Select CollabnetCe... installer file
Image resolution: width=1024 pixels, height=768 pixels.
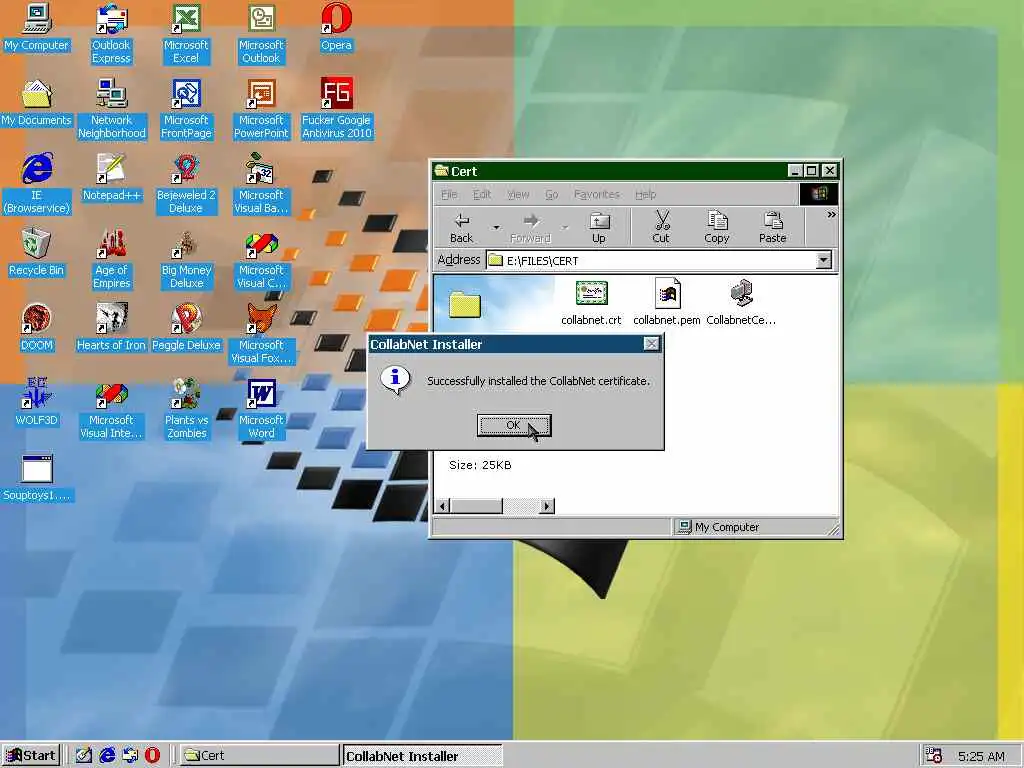[x=741, y=303]
